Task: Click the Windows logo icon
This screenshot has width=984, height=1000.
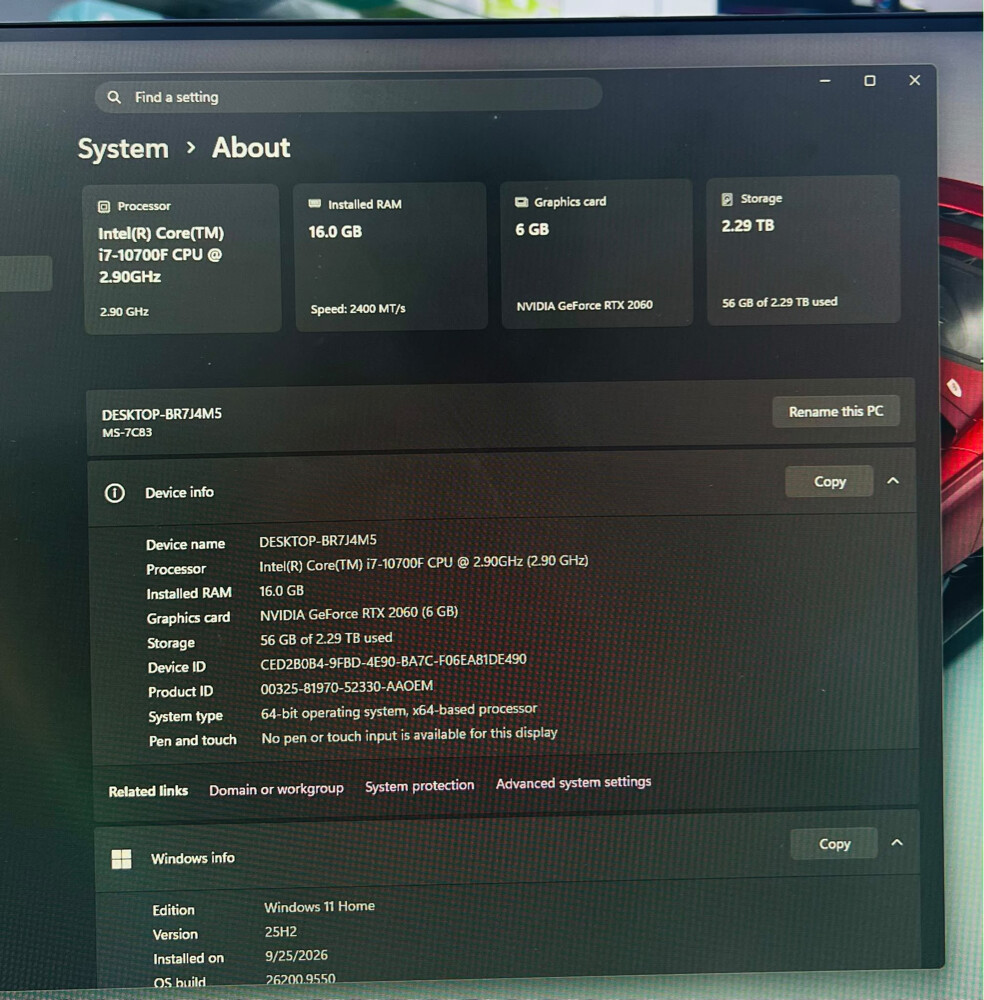Action: [x=121, y=859]
